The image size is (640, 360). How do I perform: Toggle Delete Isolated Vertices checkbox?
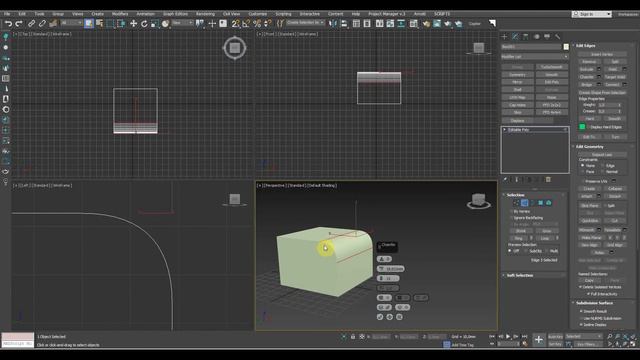coord(580,287)
